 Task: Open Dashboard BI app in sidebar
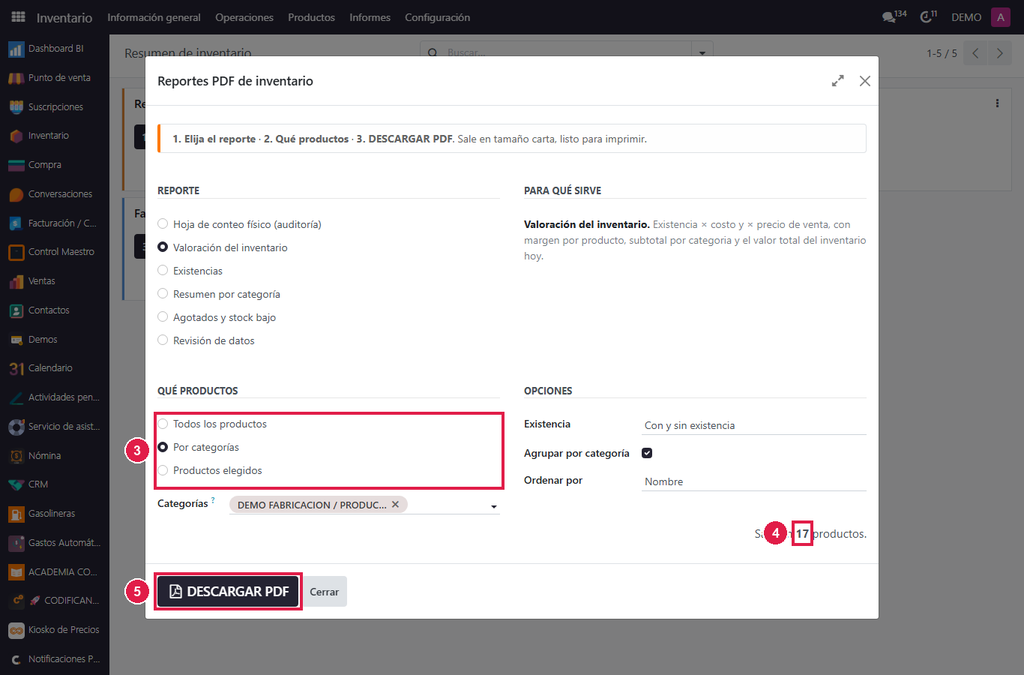pos(55,48)
